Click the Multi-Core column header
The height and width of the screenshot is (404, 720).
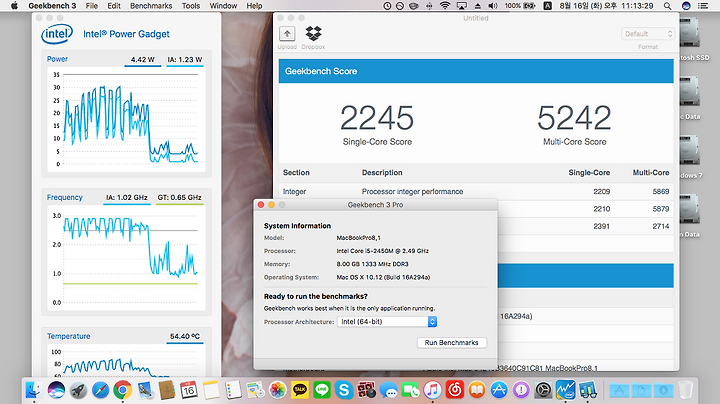pyautogui.click(x=651, y=173)
